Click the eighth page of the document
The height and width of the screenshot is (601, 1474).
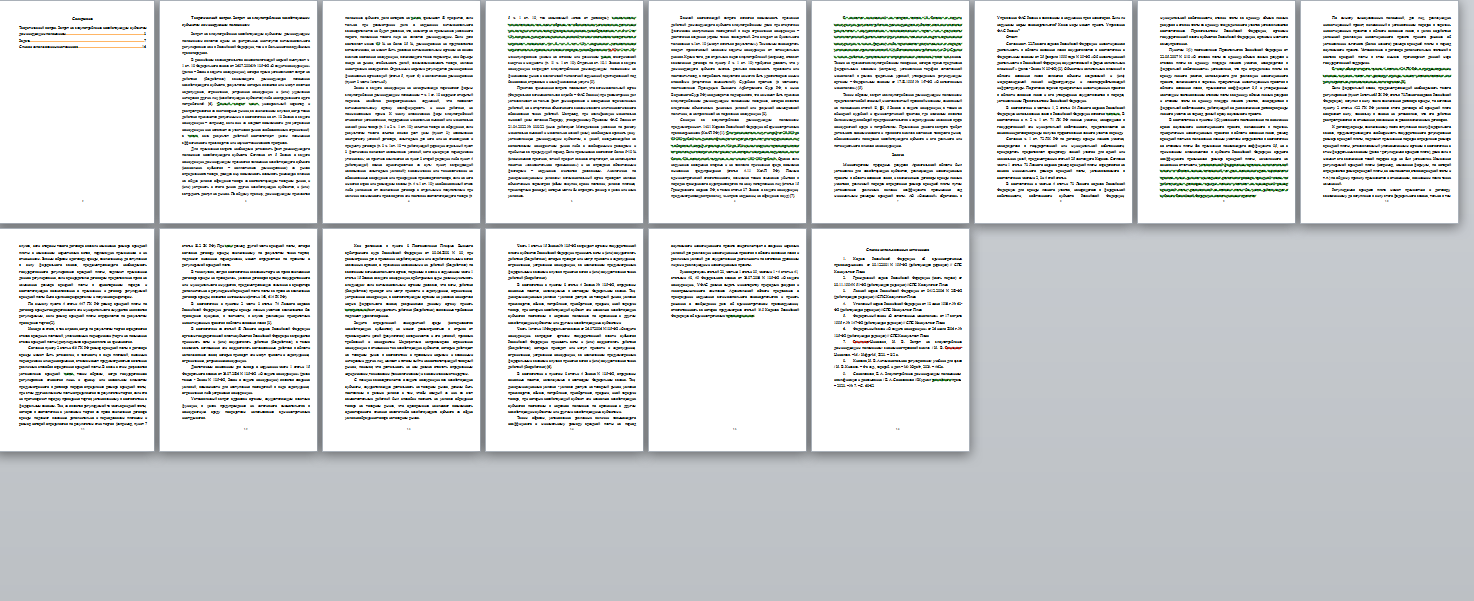point(1215,111)
